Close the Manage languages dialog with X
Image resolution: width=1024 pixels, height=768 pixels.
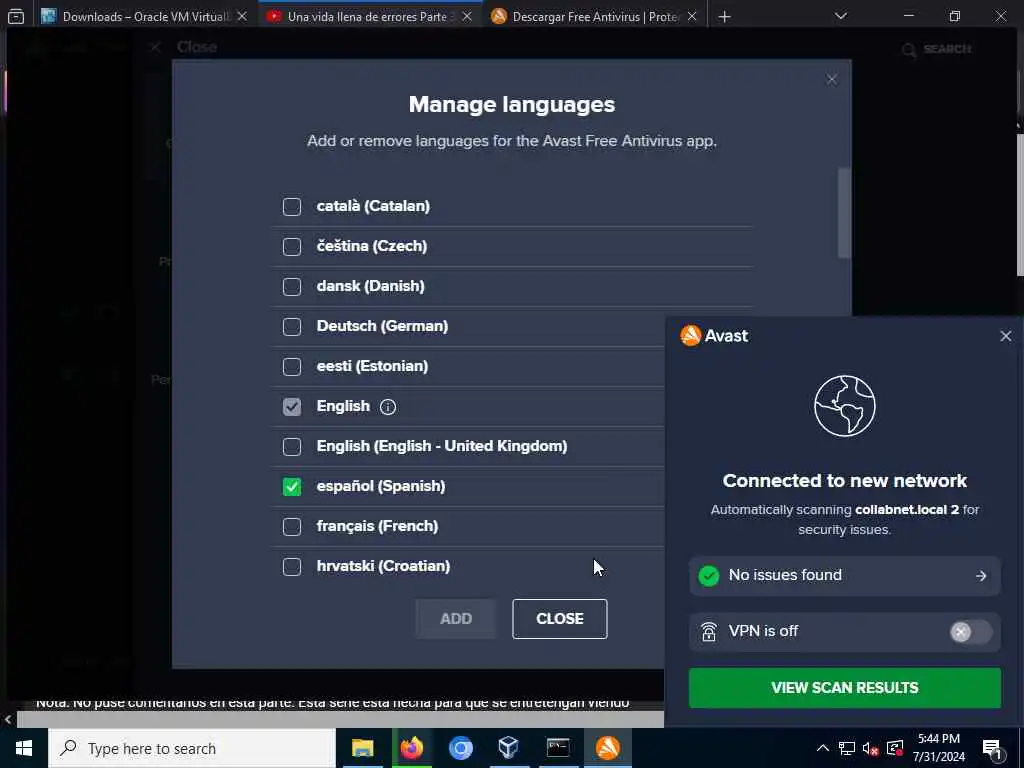(x=832, y=79)
